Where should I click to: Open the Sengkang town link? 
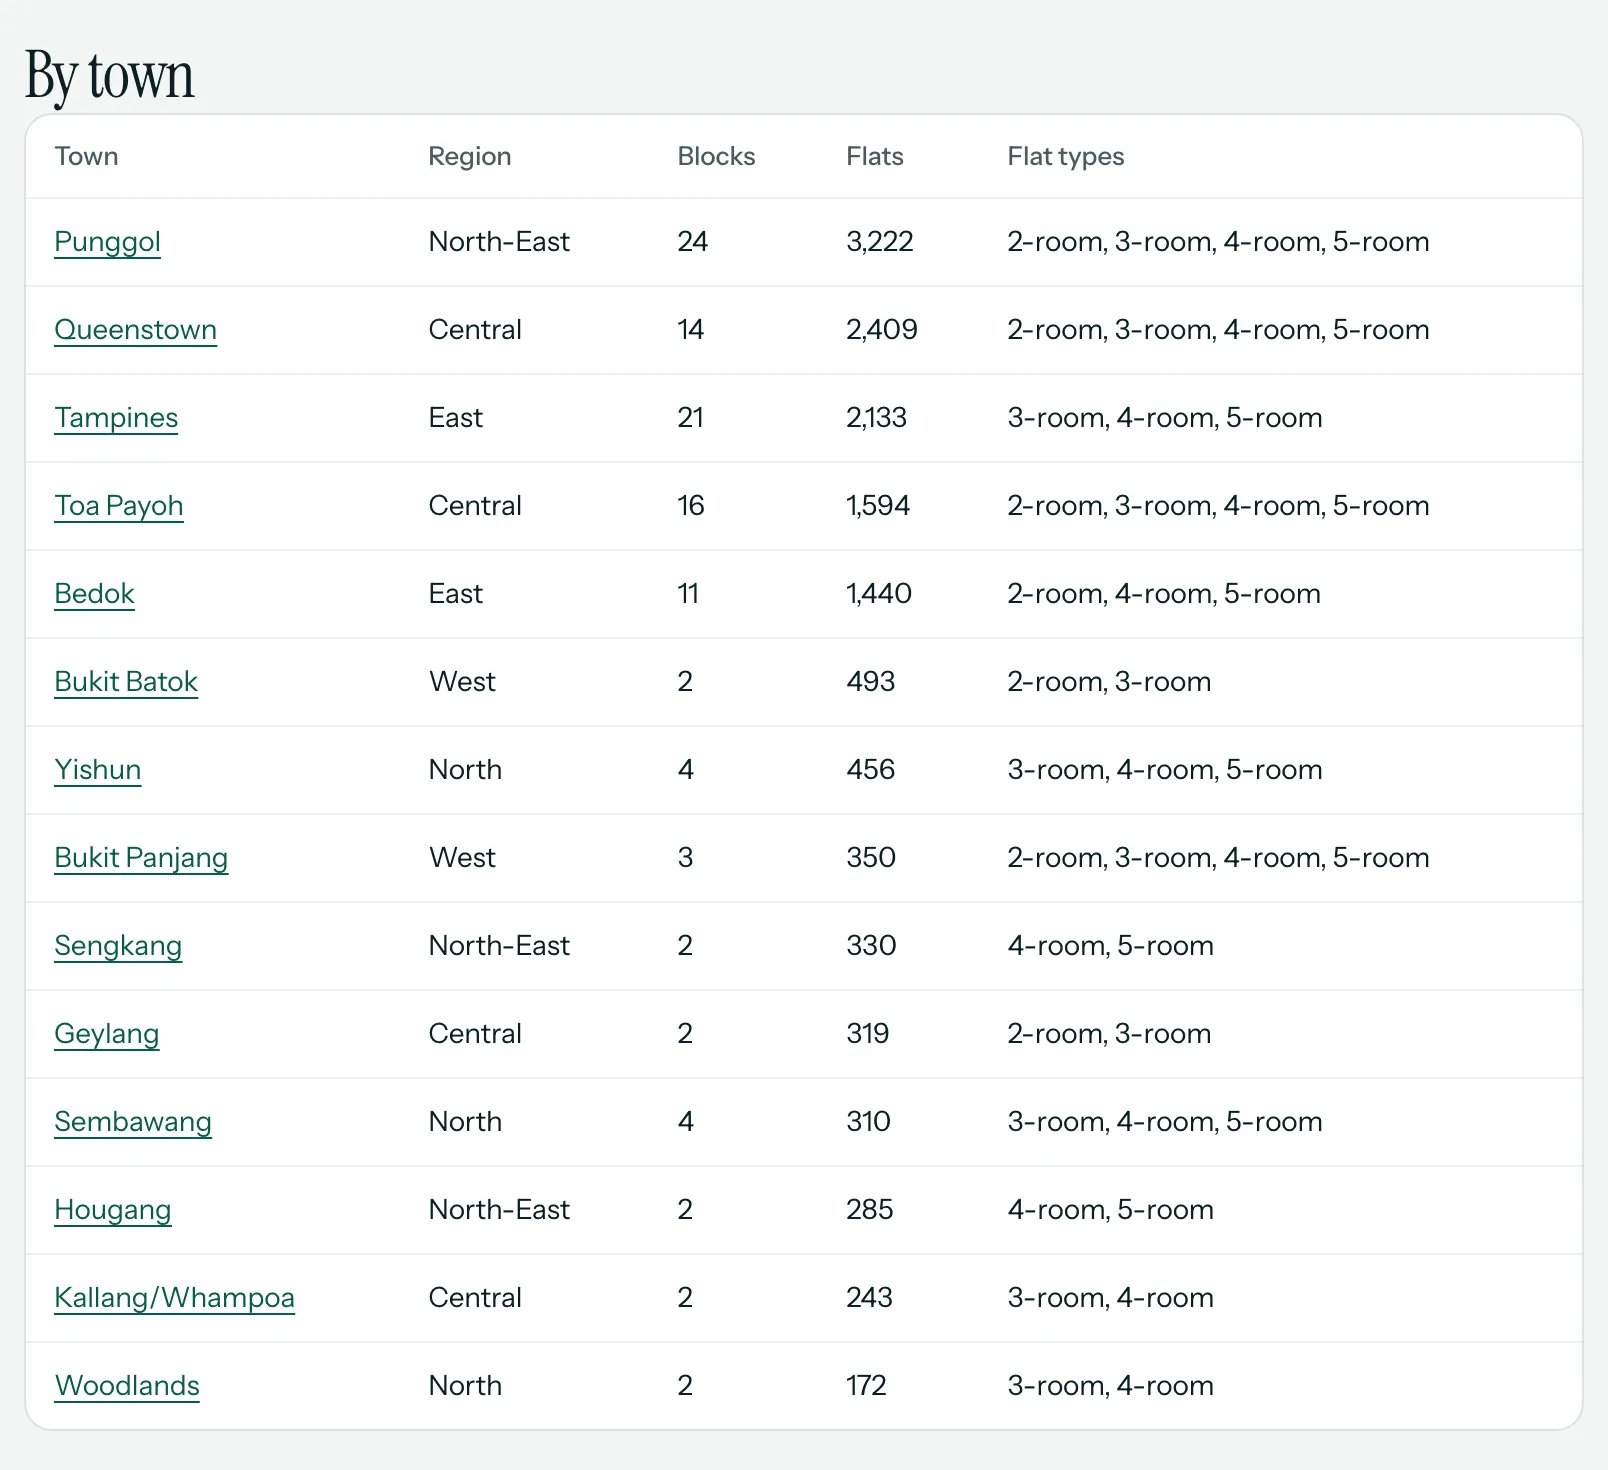[x=118, y=946]
